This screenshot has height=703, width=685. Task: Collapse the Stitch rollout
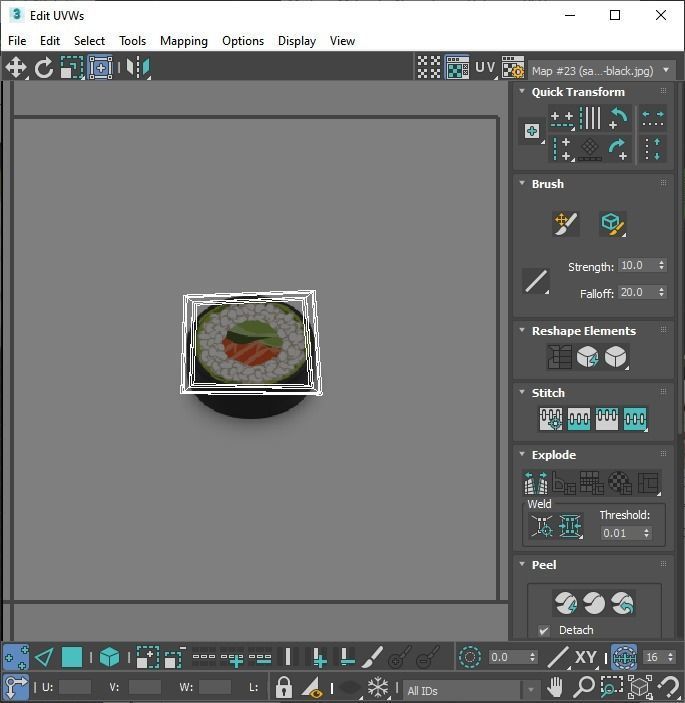522,392
